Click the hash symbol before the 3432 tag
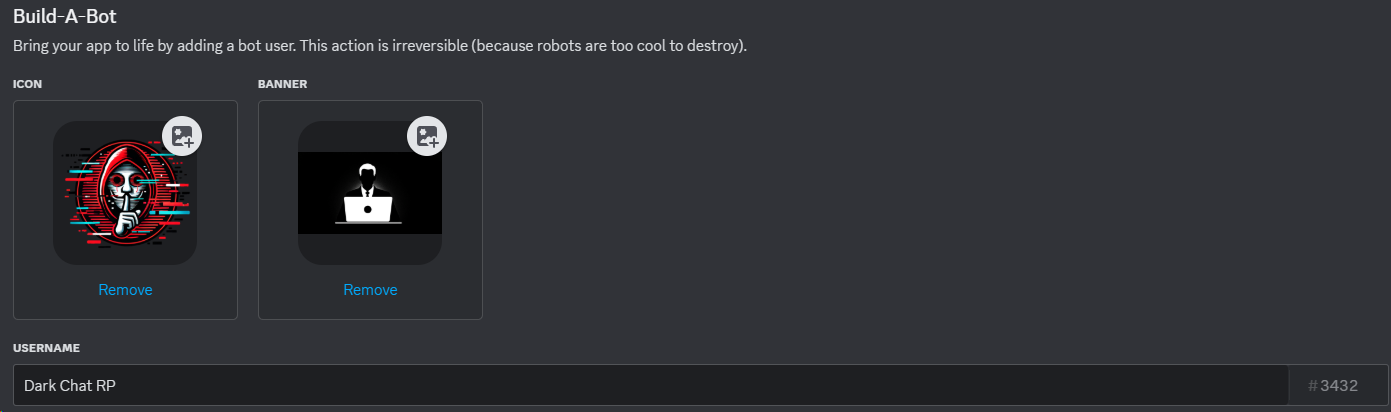This screenshot has height=412, width=1391. pos(1313,385)
